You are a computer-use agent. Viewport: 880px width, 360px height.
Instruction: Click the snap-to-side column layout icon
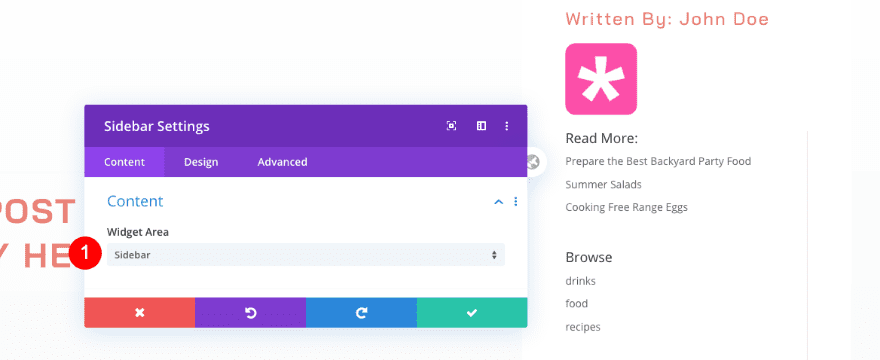tap(481, 126)
